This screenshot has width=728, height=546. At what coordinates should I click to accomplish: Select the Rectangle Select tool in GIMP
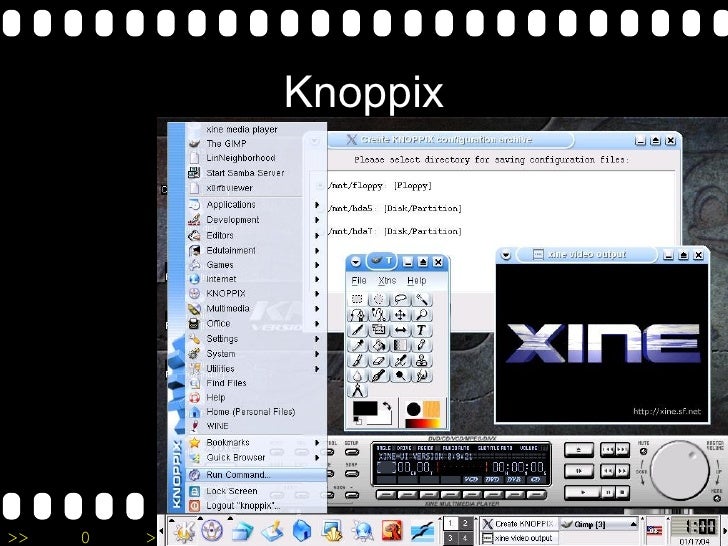pyautogui.click(x=357, y=299)
